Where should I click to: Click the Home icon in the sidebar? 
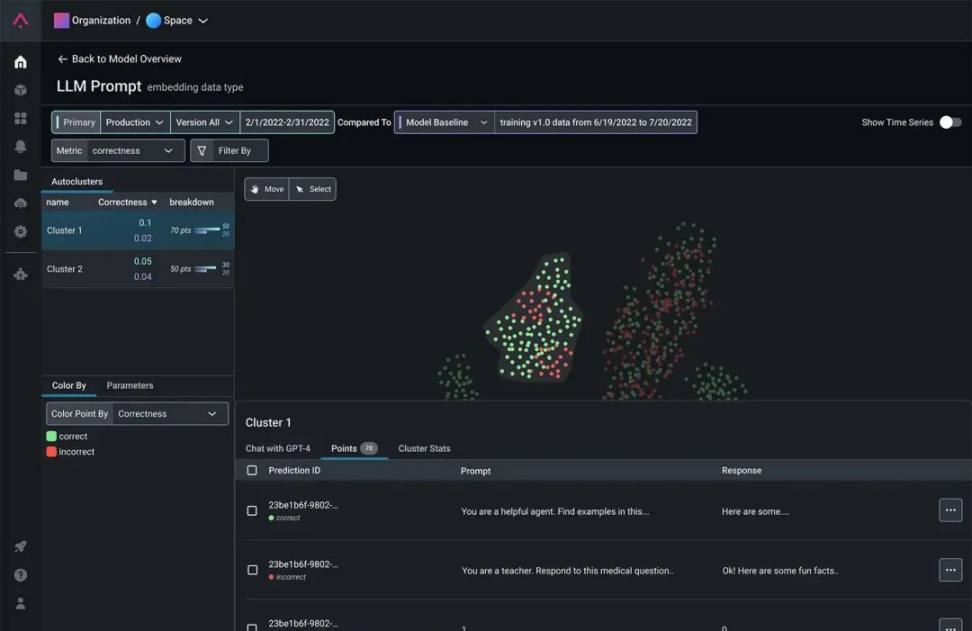tap(20, 62)
